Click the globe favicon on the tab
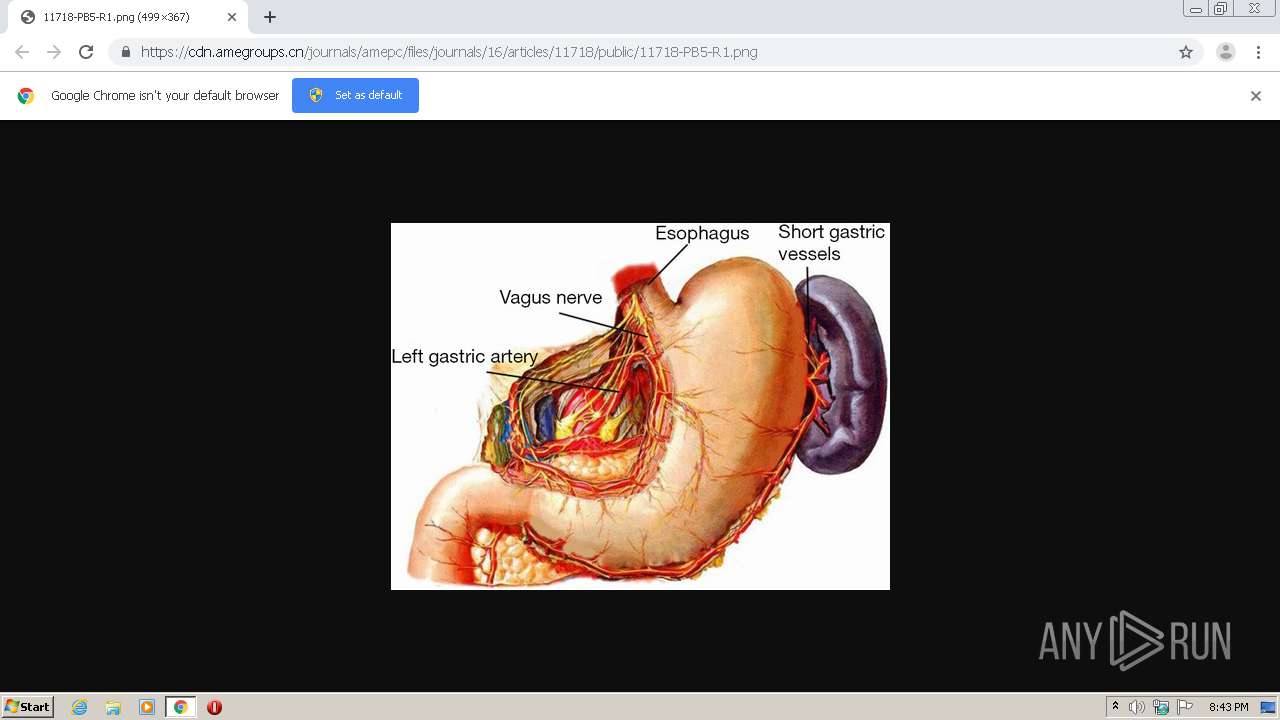Viewport: 1280px width, 720px height. [x=27, y=17]
